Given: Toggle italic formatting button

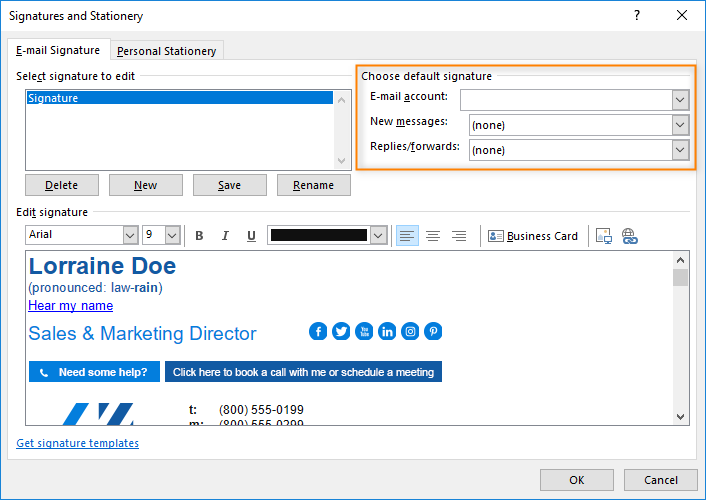Looking at the screenshot, I should 225,236.
